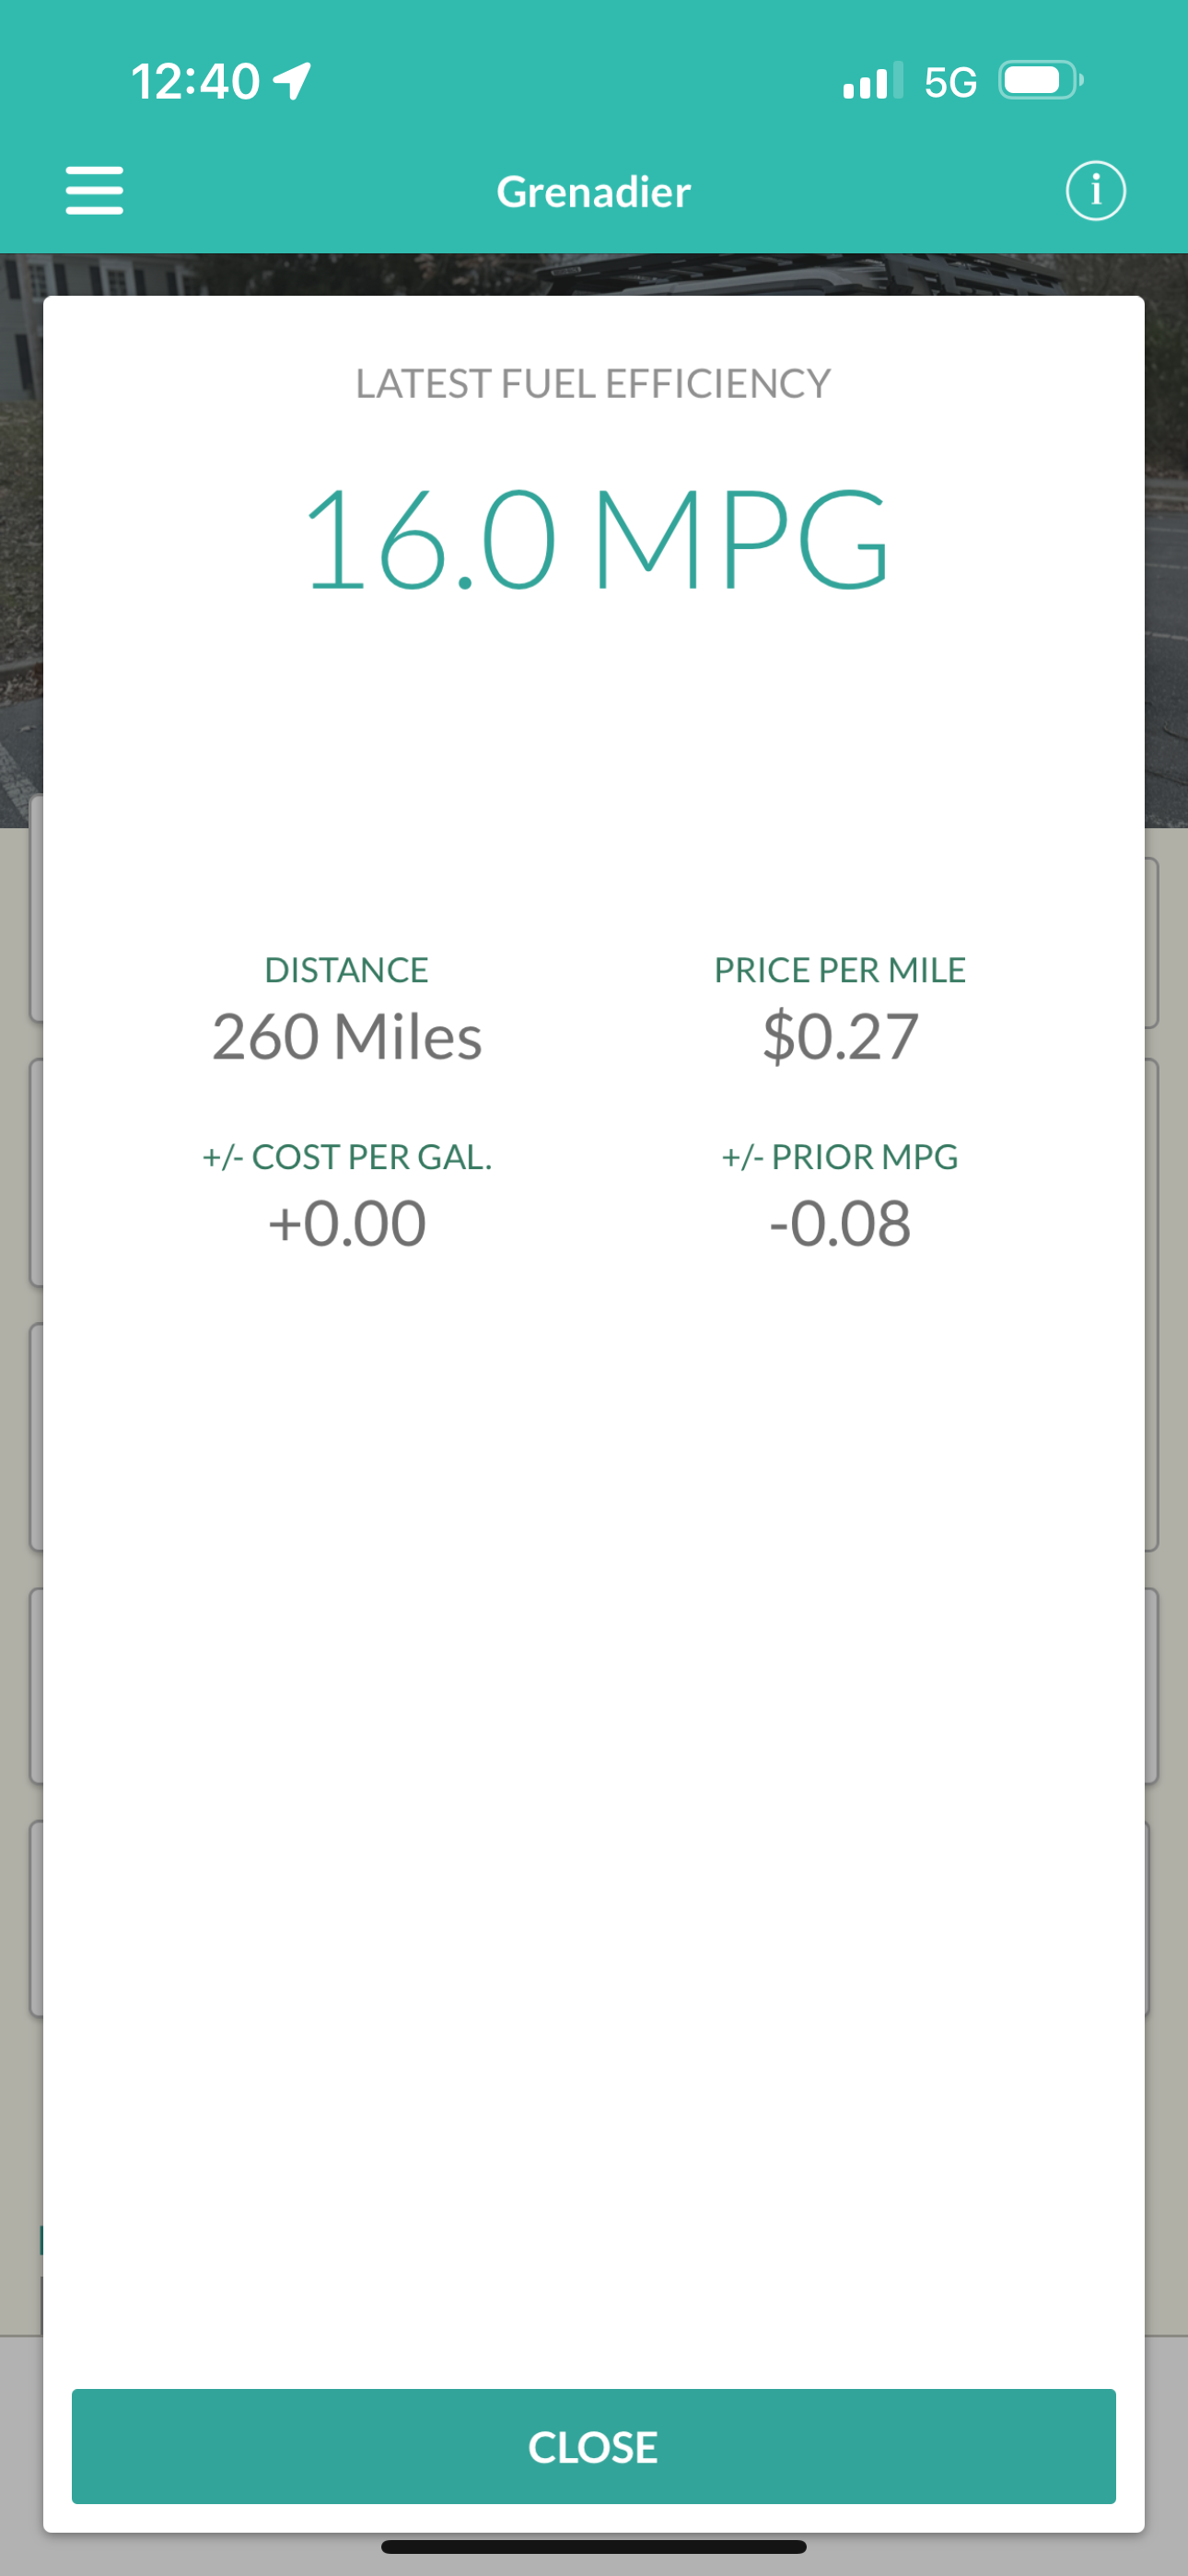1188x2576 pixels.
Task: Tap the +/- Cost Per Gal. label
Action: click(347, 1157)
